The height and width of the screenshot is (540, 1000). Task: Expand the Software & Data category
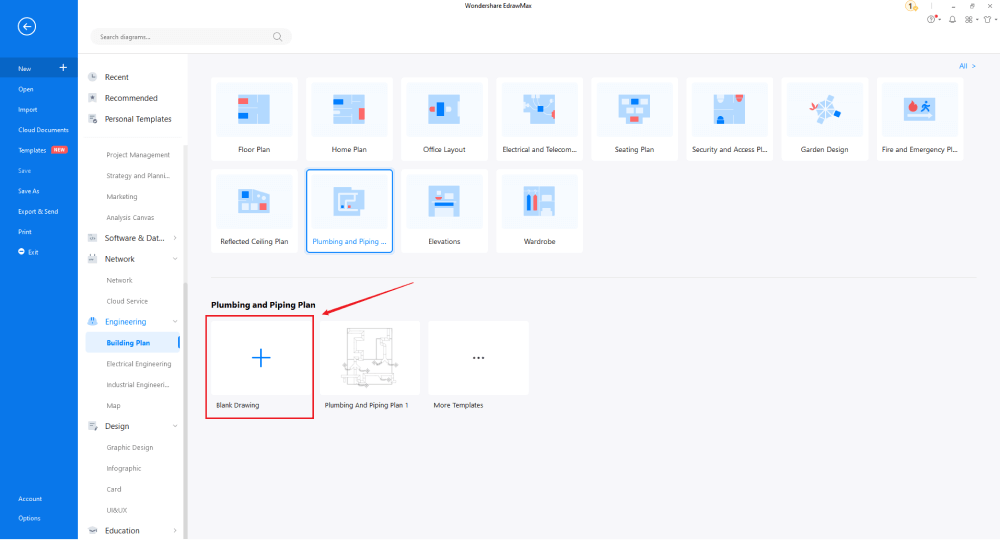(x=175, y=238)
